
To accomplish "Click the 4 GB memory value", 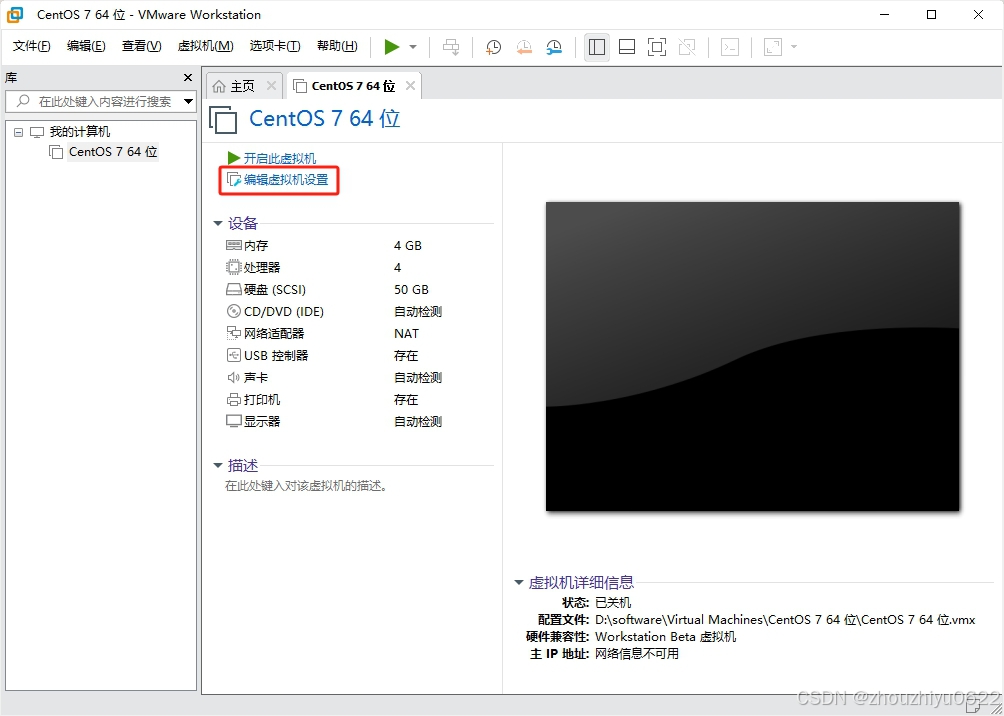I will tap(408, 246).
